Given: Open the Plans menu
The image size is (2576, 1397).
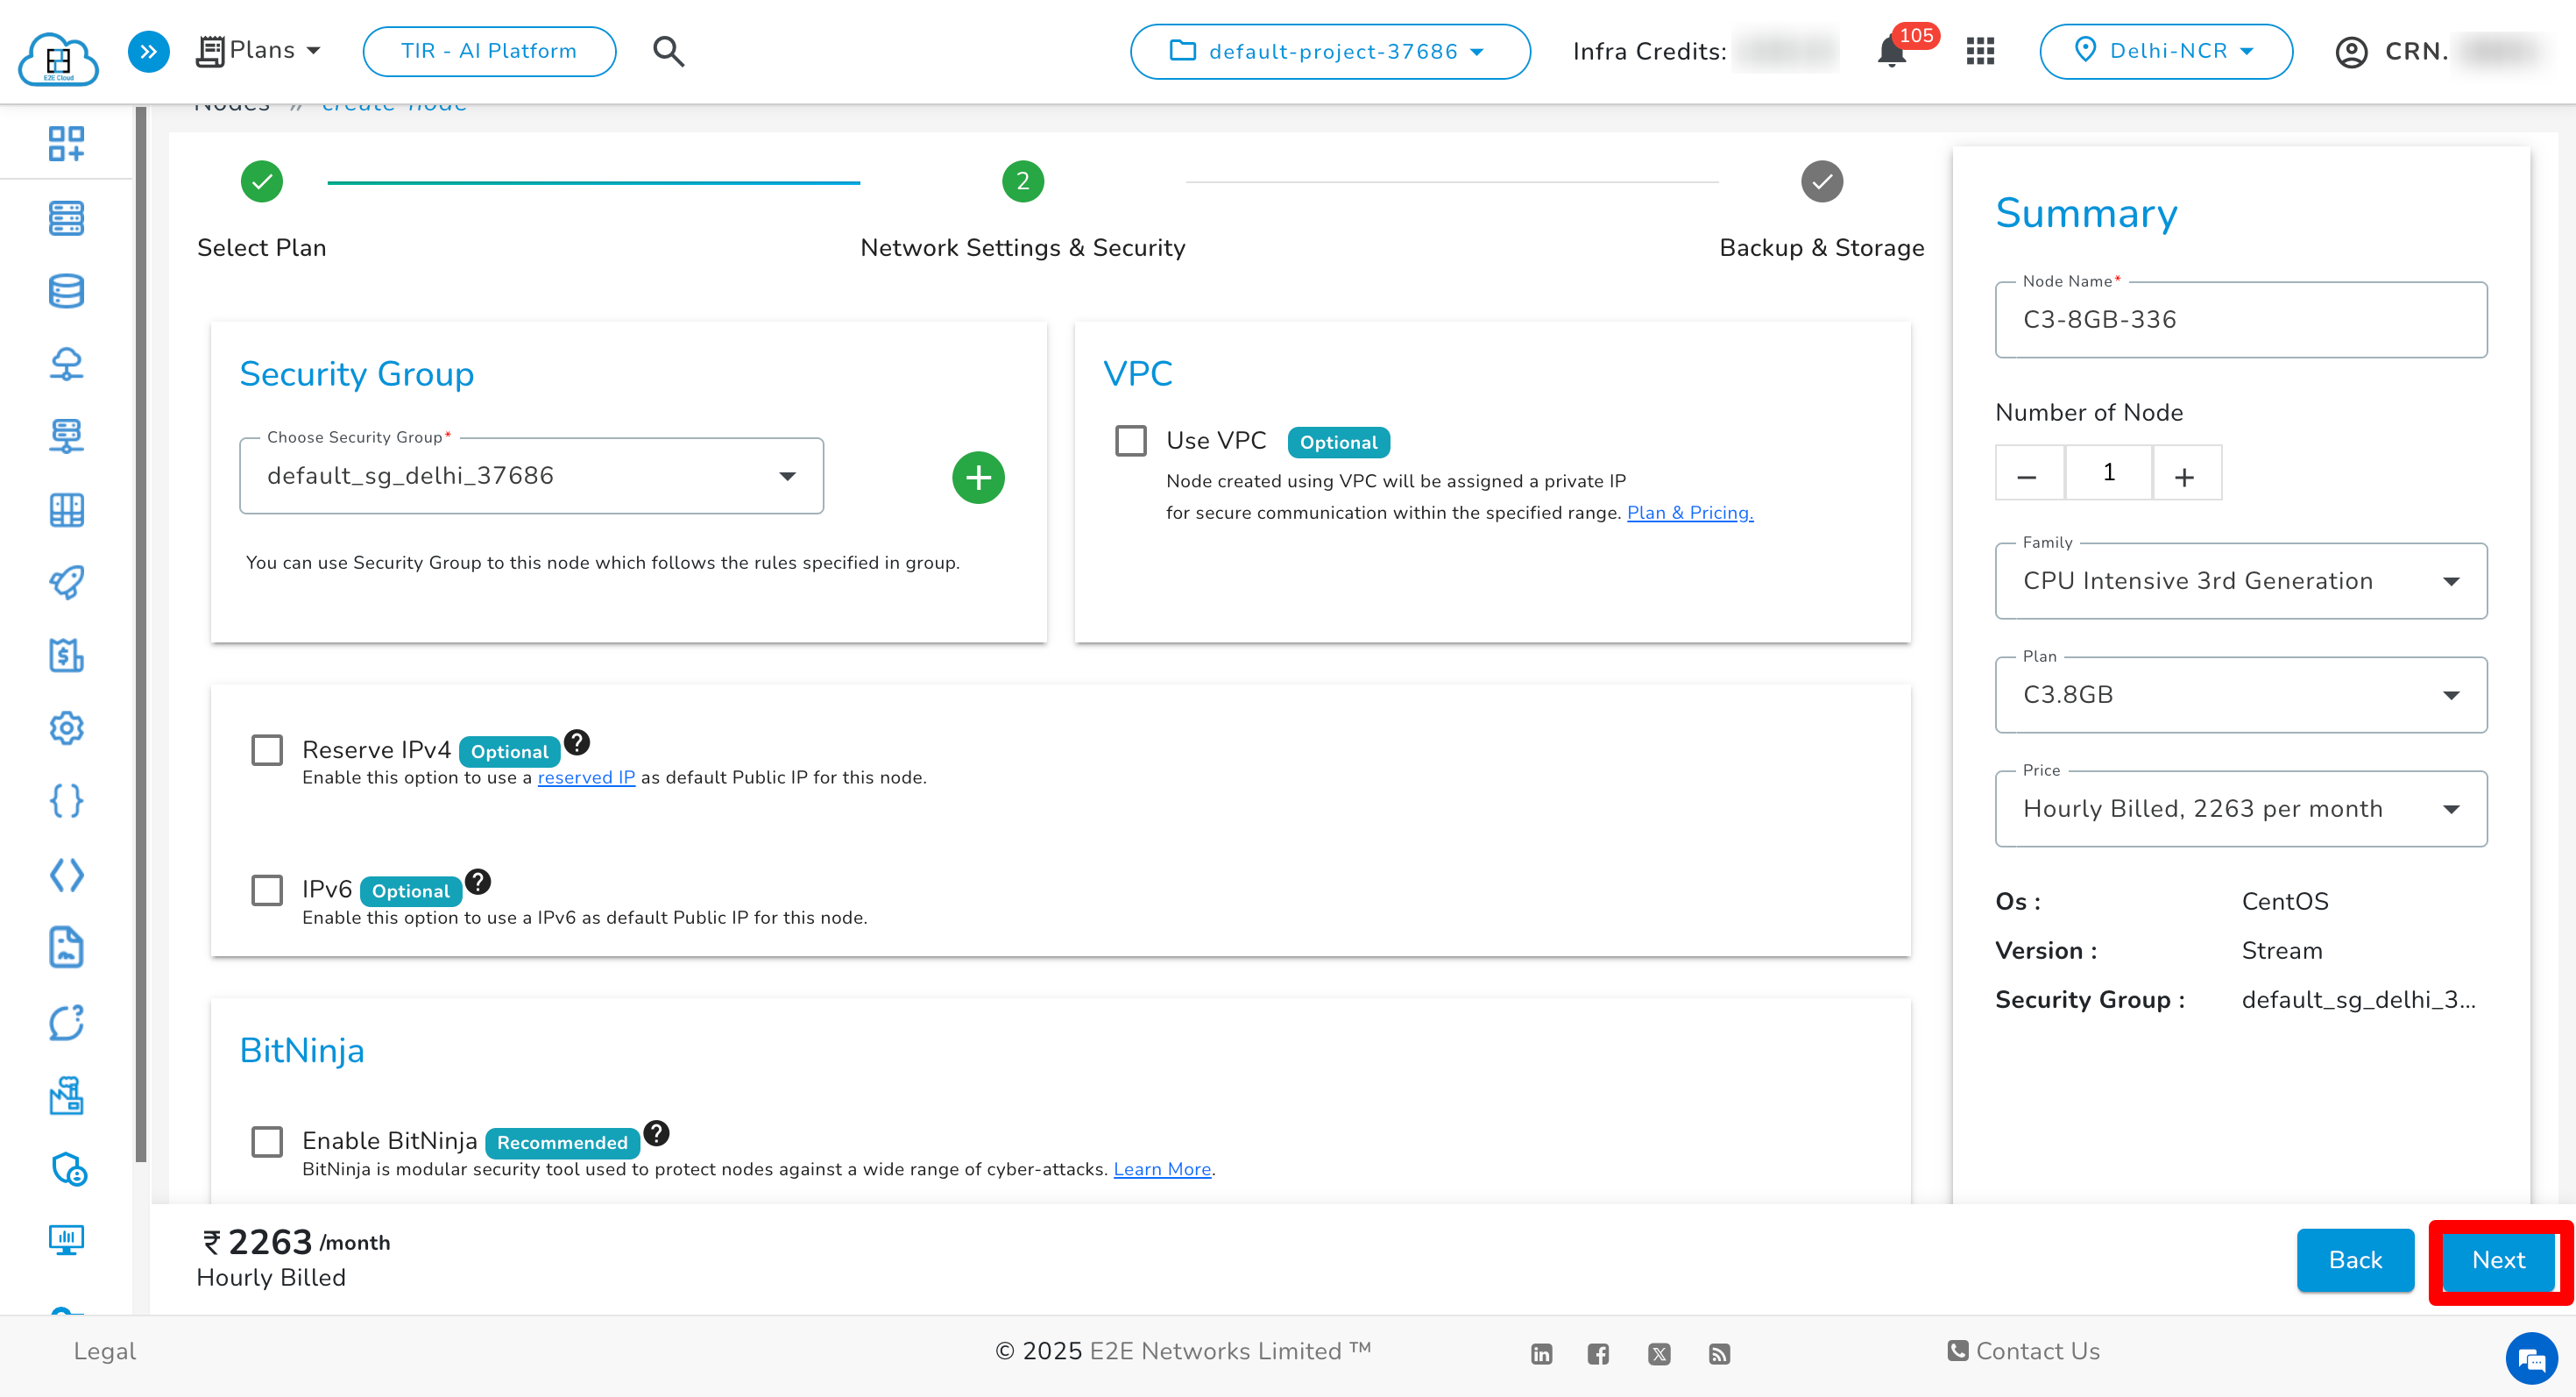Looking at the screenshot, I should click(x=259, y=50).
